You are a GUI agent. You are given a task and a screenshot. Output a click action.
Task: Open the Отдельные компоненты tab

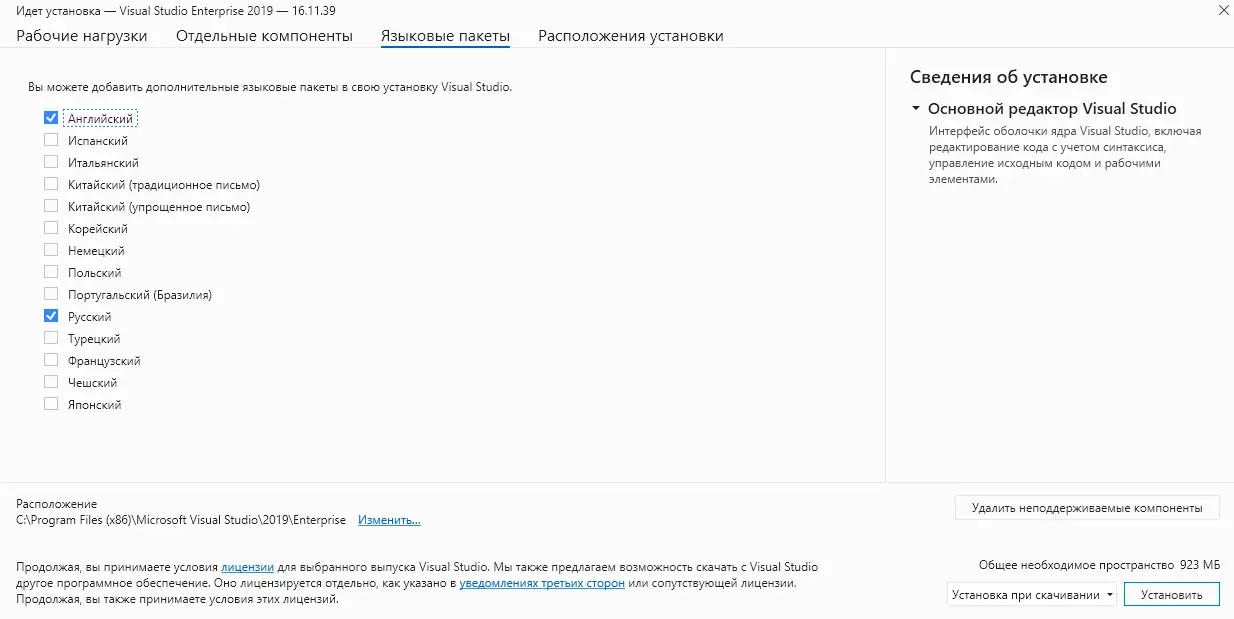click(x=264, y=36)
